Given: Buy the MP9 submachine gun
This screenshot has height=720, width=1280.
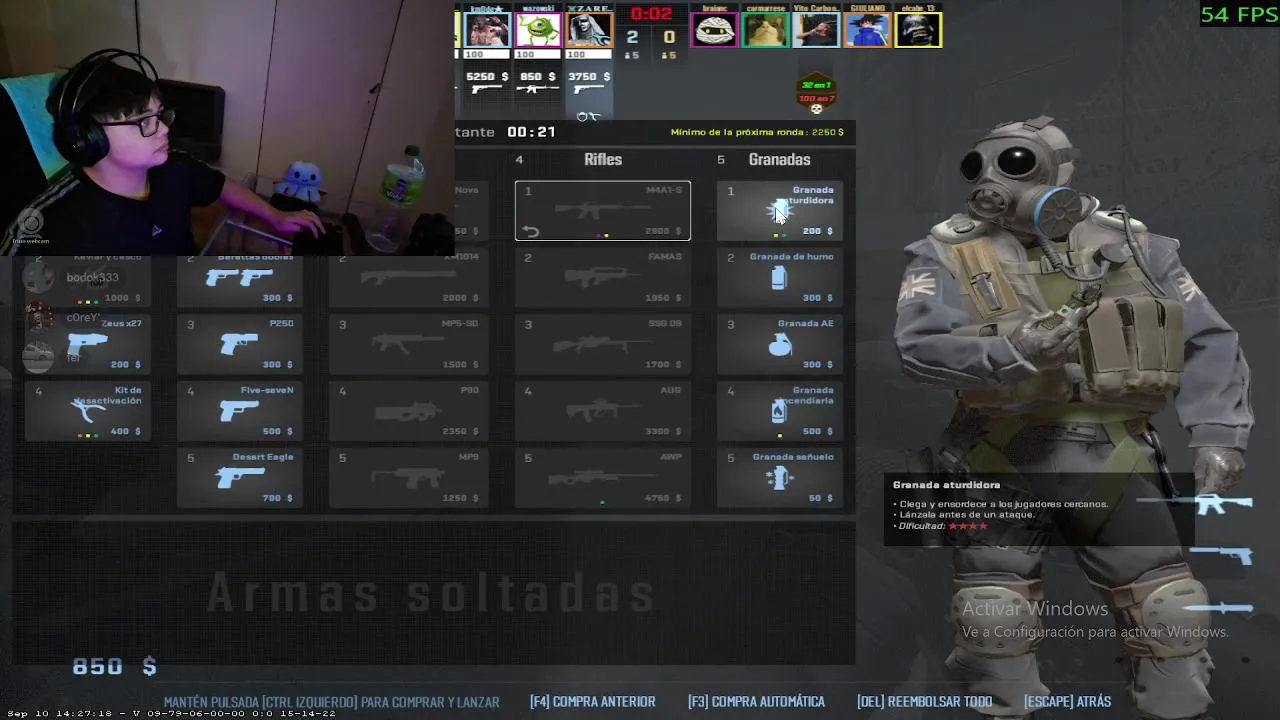Looking at the screenshot, I should point(409,478).
